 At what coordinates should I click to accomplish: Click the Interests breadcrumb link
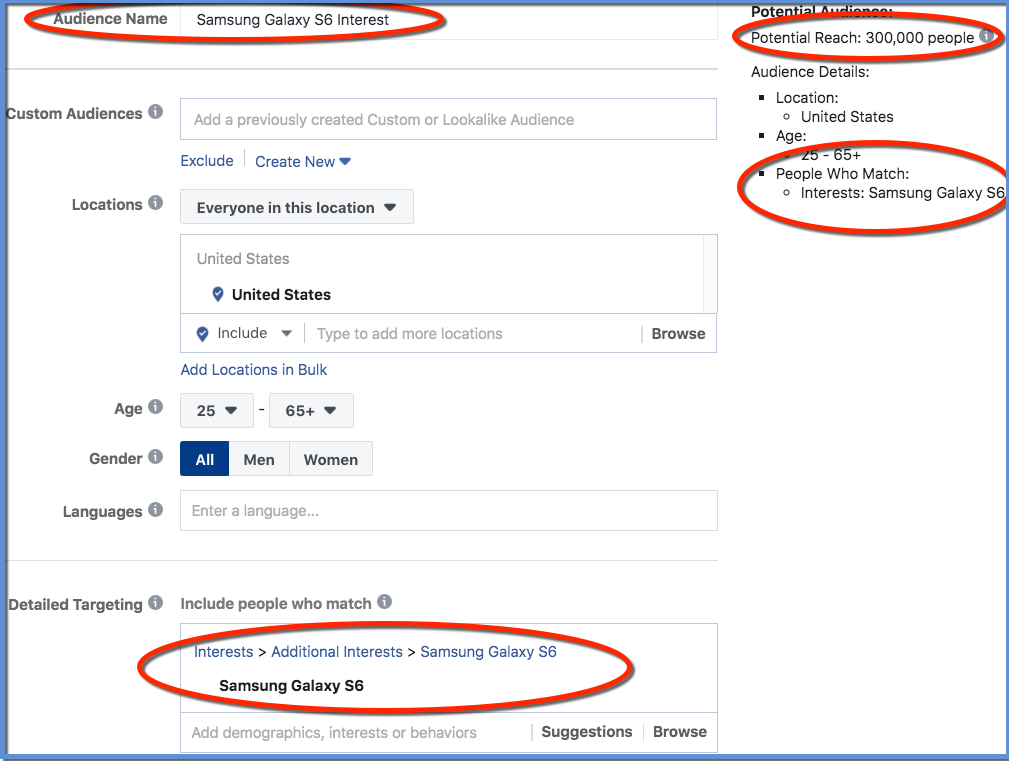click(x=223, y=652)
